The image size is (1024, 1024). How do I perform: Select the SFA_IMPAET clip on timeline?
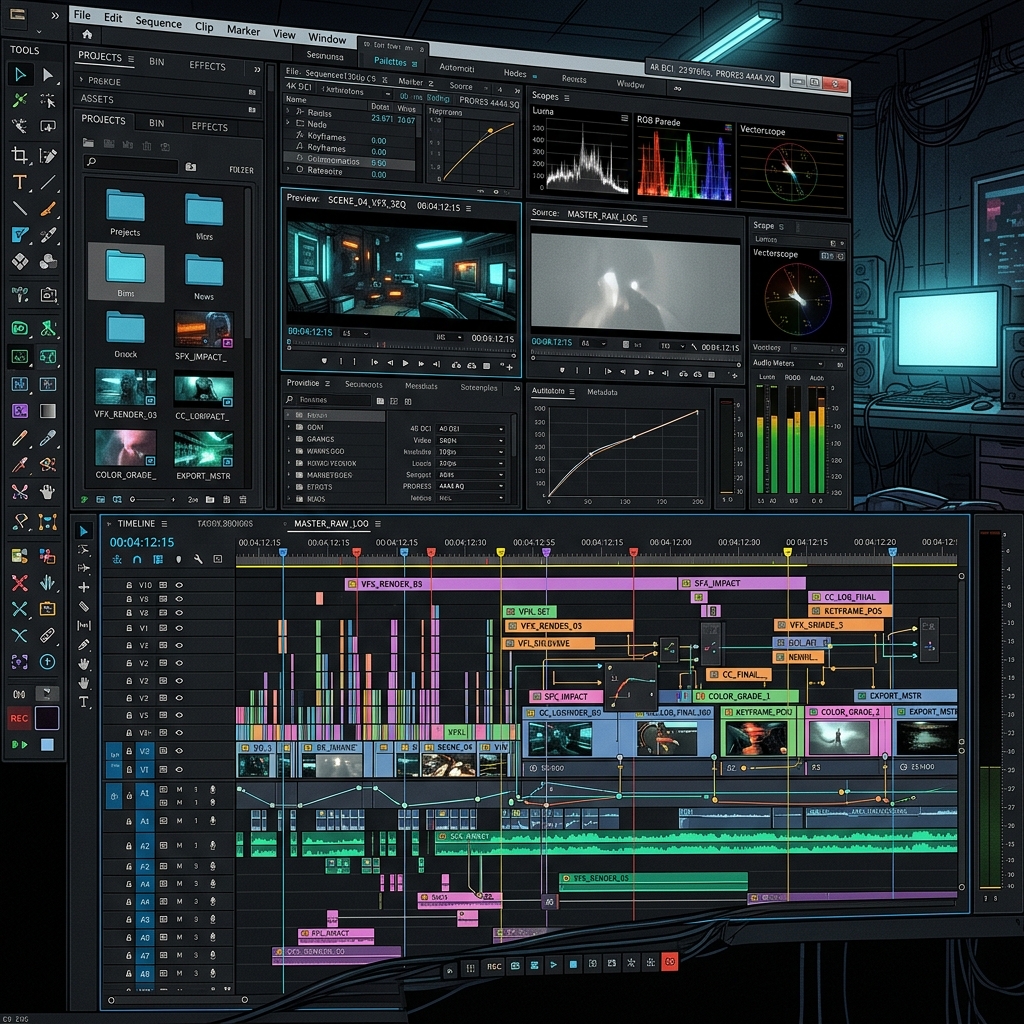(x=742, y=583)
